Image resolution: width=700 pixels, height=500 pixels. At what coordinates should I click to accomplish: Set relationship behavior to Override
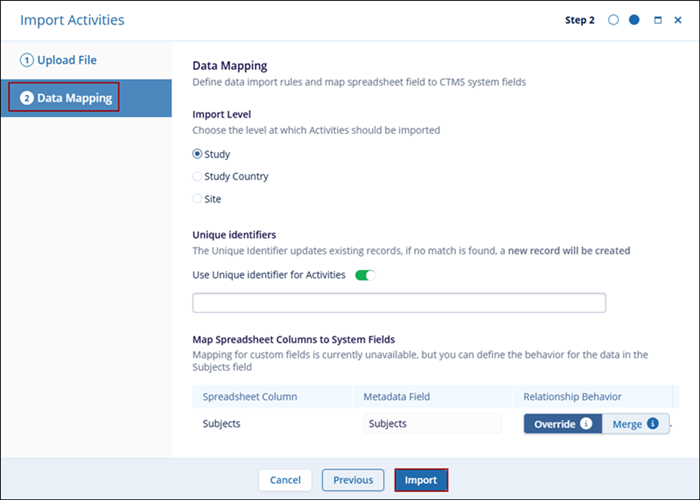click(555, 424)
